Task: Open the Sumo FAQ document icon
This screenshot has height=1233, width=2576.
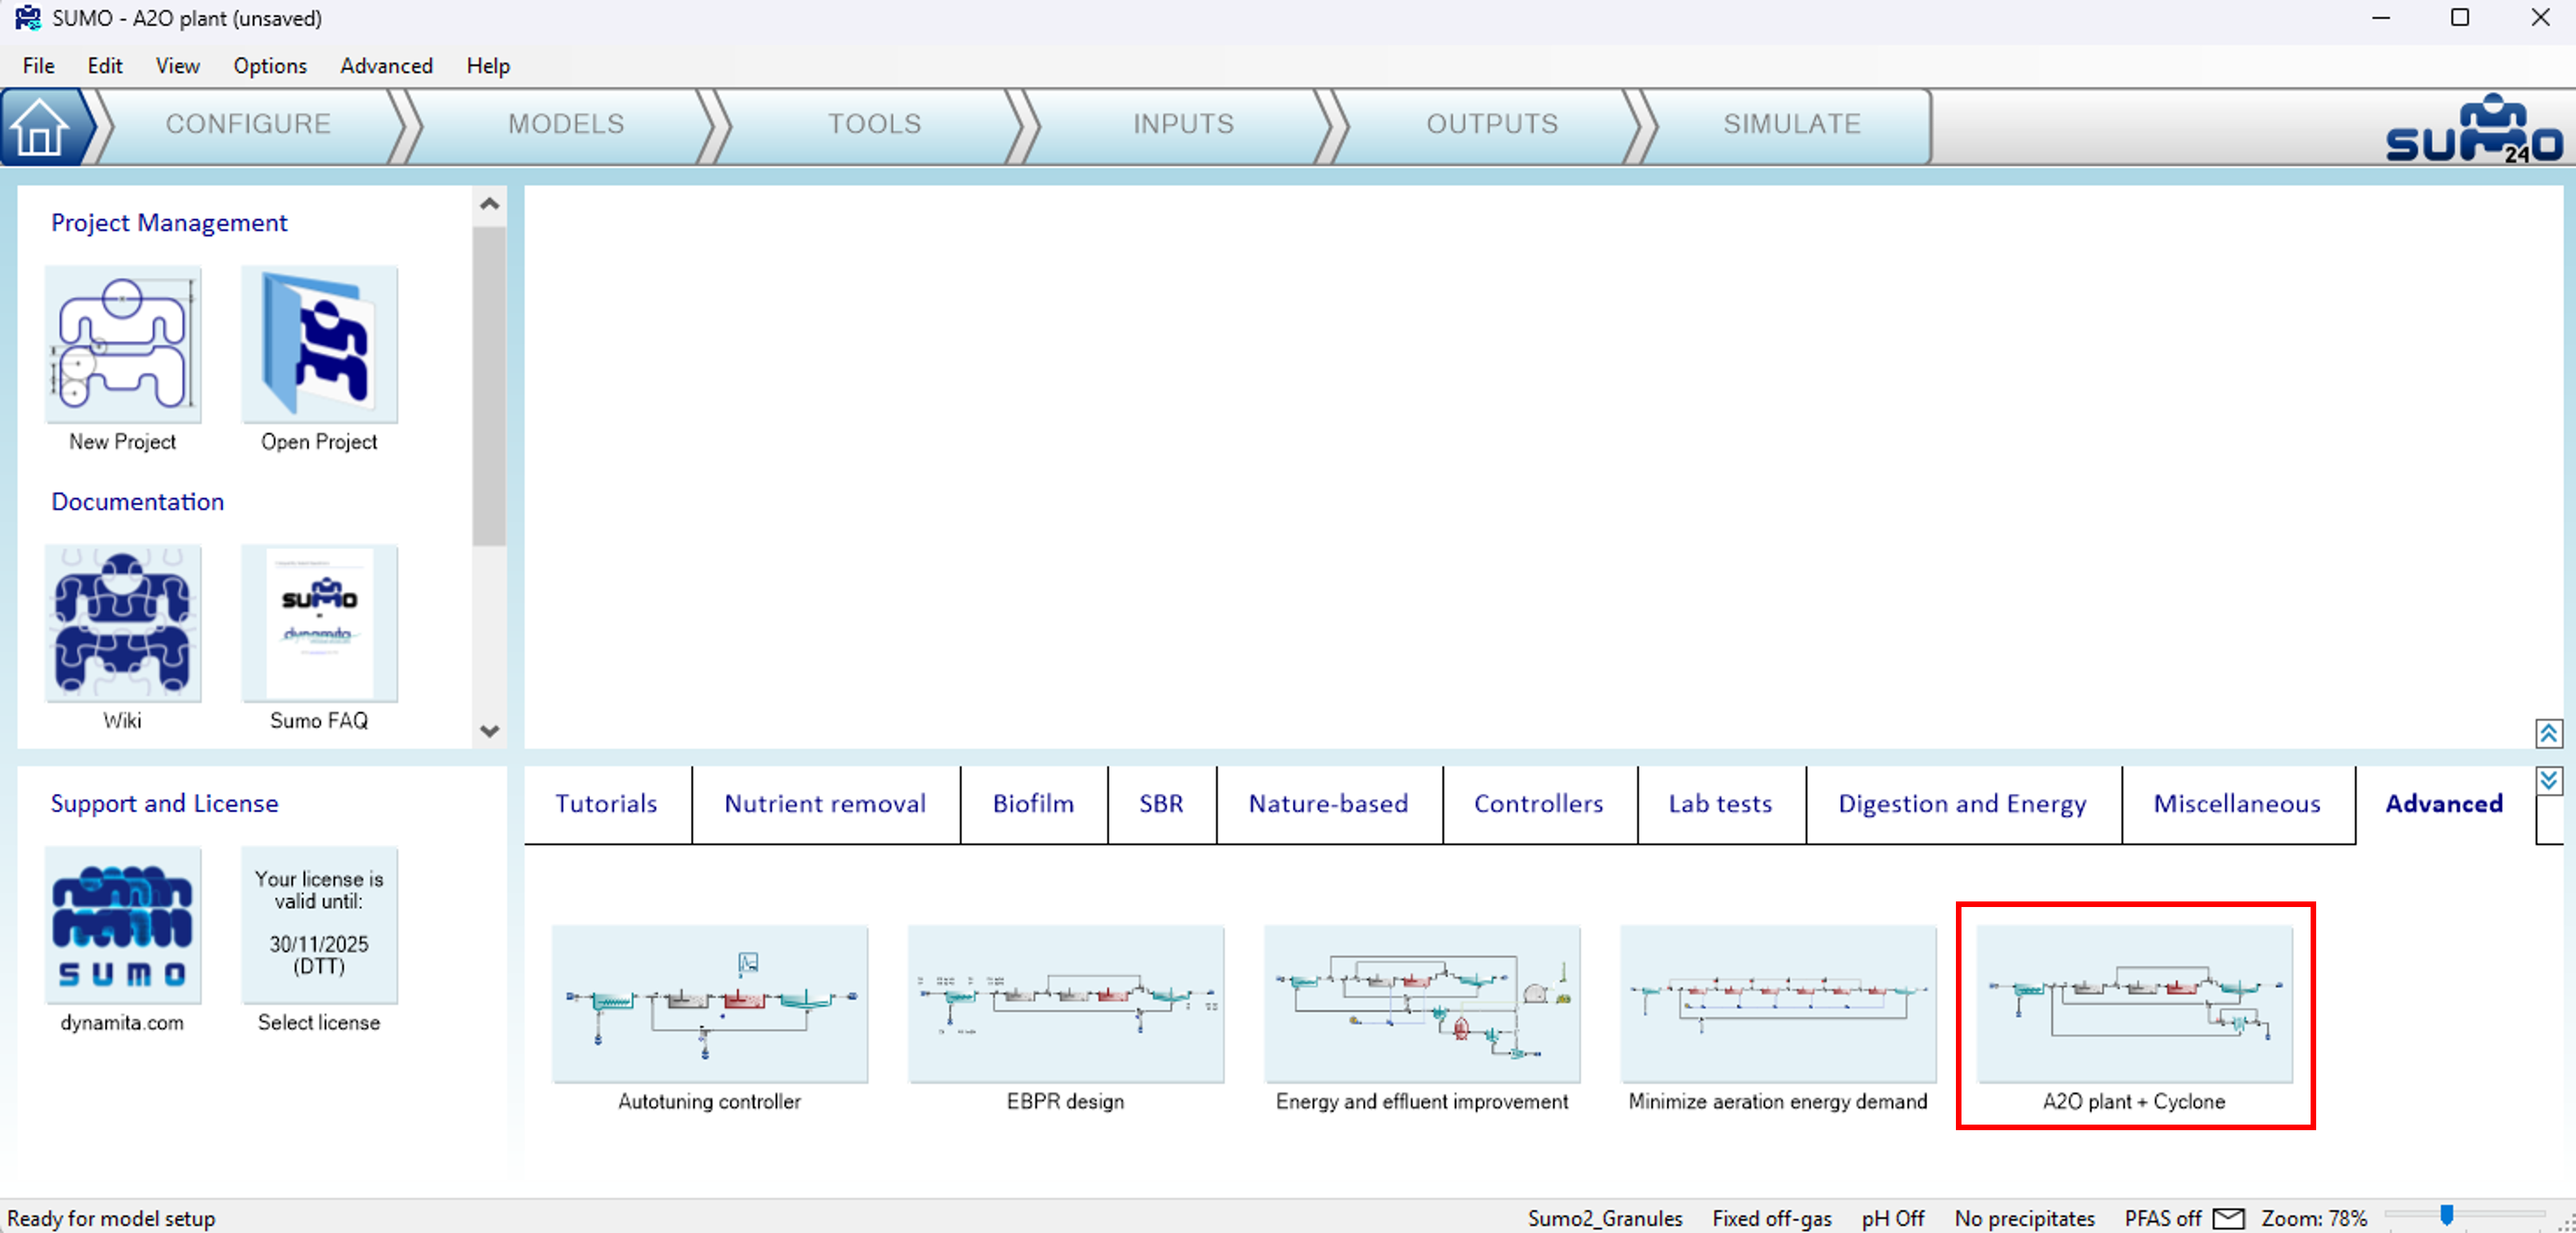Action: 319,623
